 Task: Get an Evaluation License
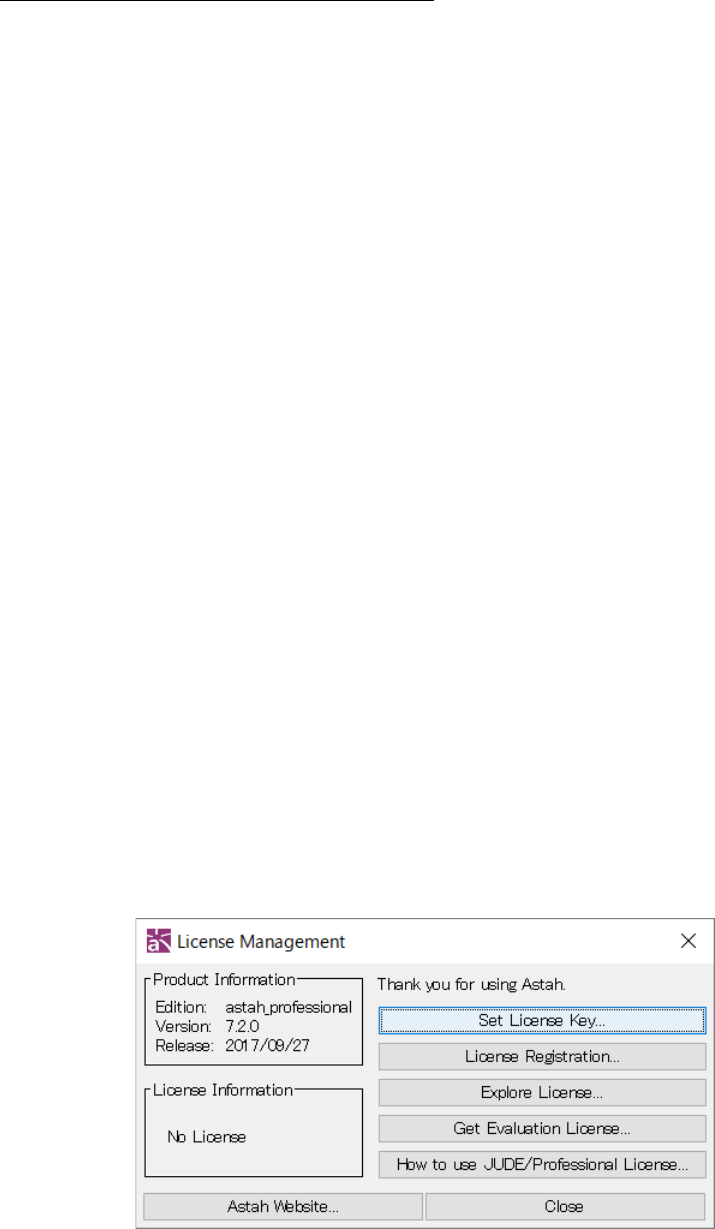tap(542, 1128)
